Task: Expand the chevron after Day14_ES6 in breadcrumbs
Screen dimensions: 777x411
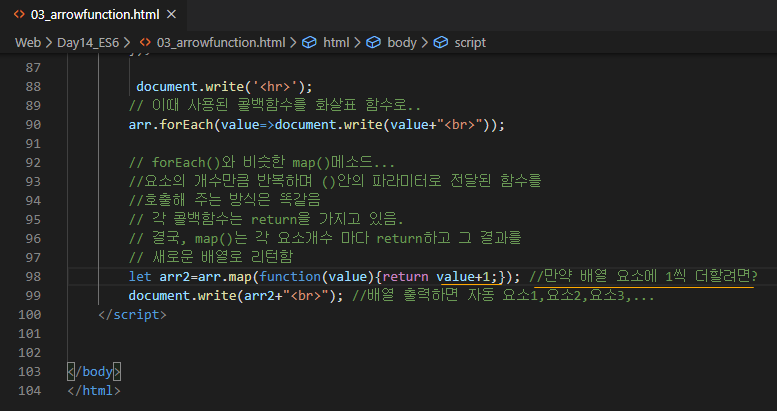Action: (127, 43)
